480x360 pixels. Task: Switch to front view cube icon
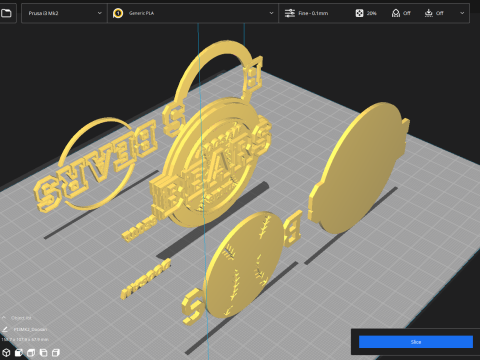(x=19, y=352)
